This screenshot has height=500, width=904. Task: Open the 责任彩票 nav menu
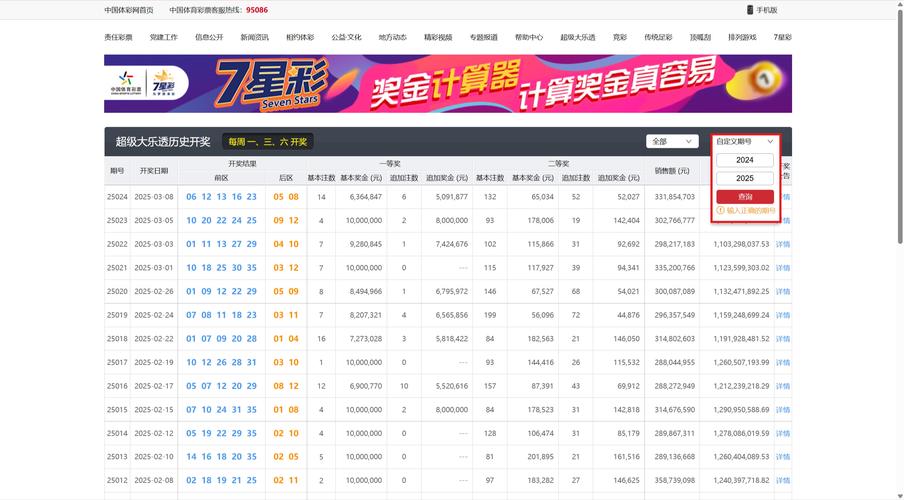[118, 37]
